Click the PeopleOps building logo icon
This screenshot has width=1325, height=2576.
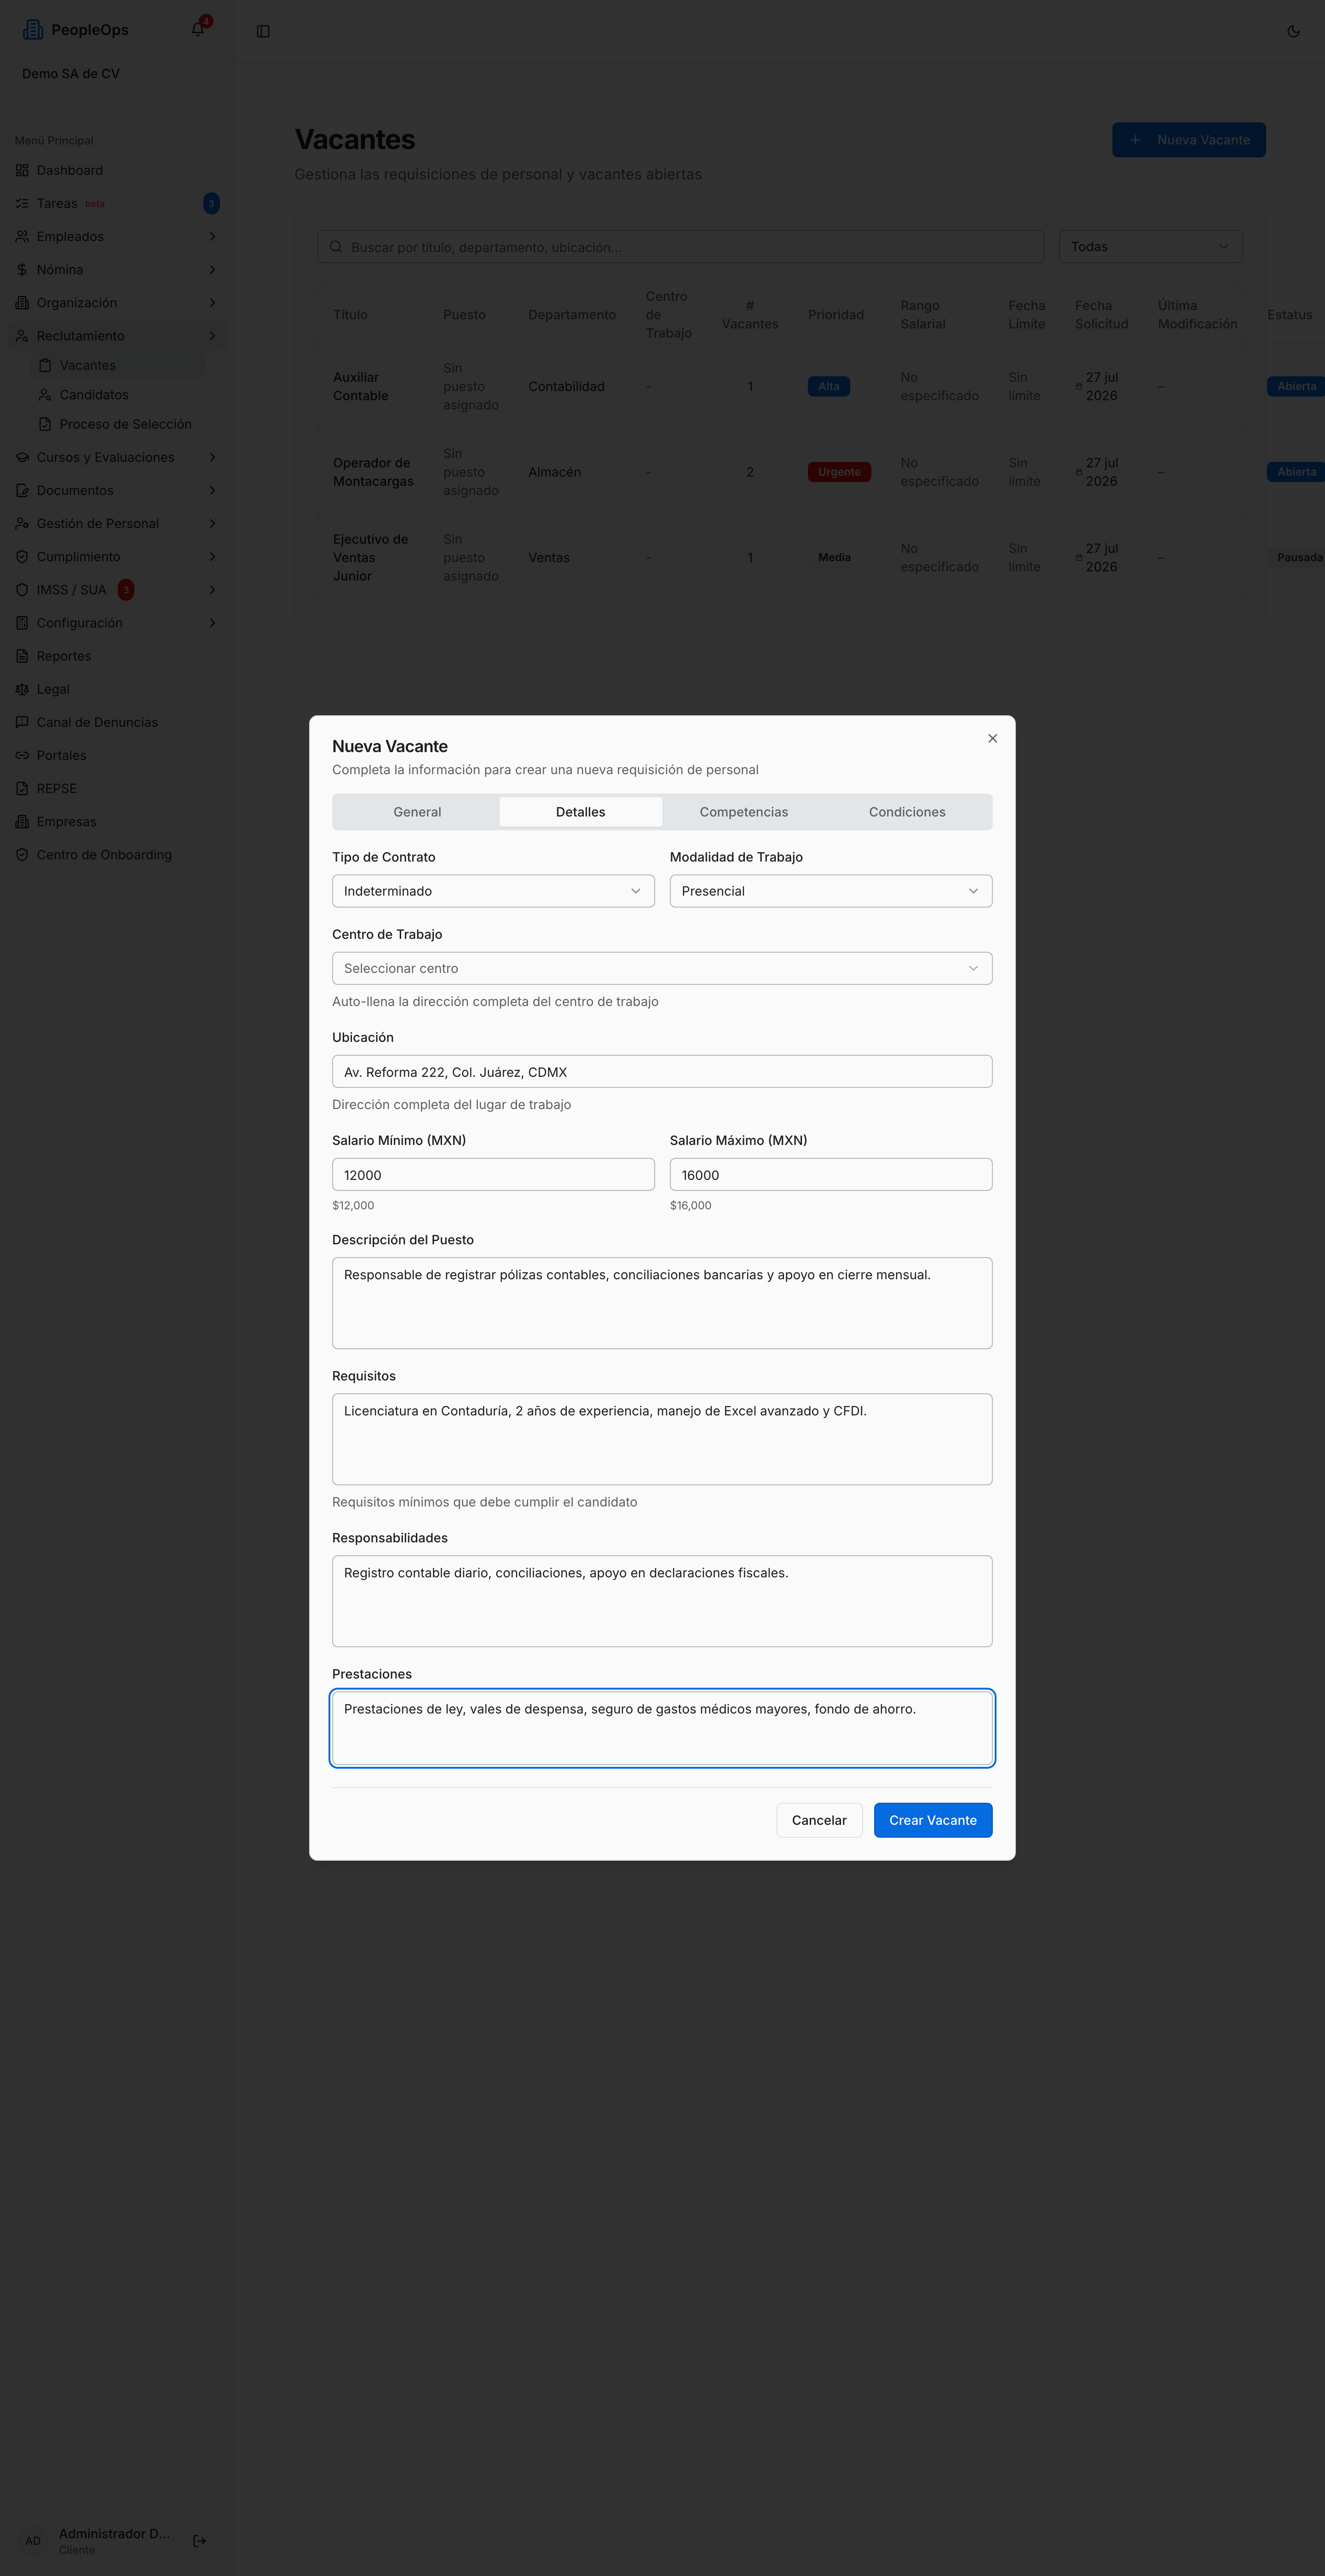click(33, 30)
